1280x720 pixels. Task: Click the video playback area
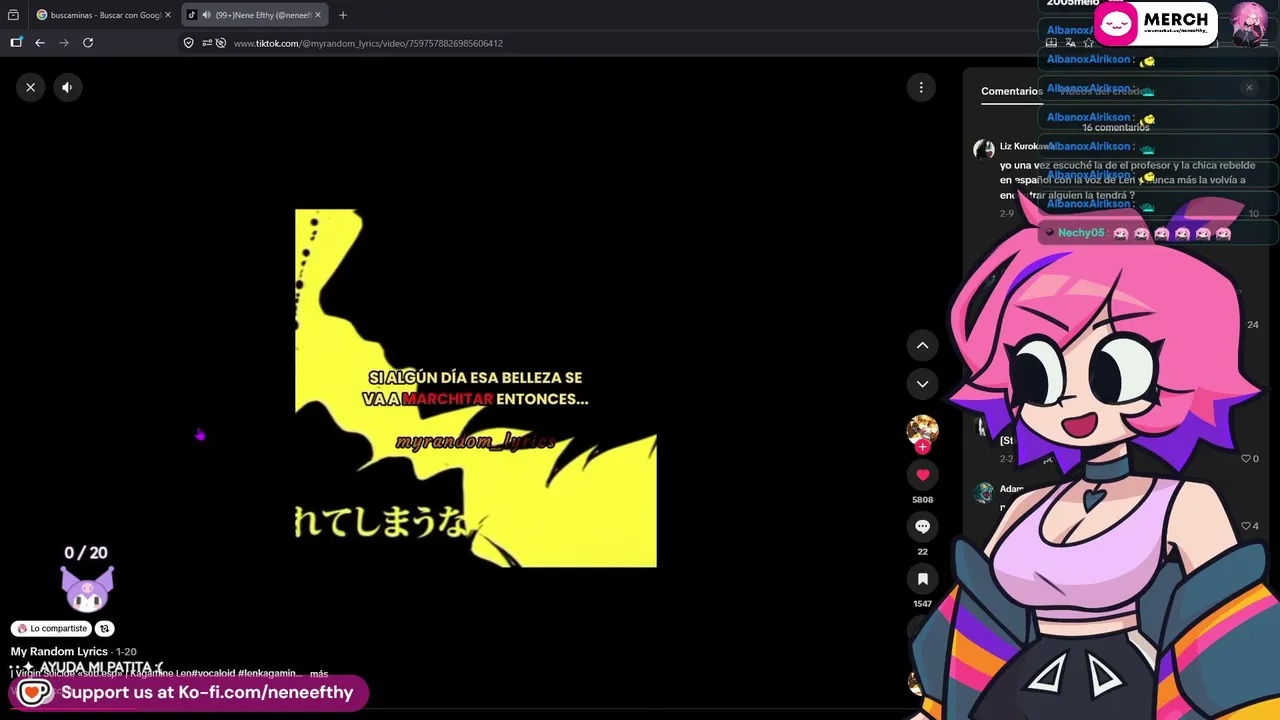[x=476, y=388]
